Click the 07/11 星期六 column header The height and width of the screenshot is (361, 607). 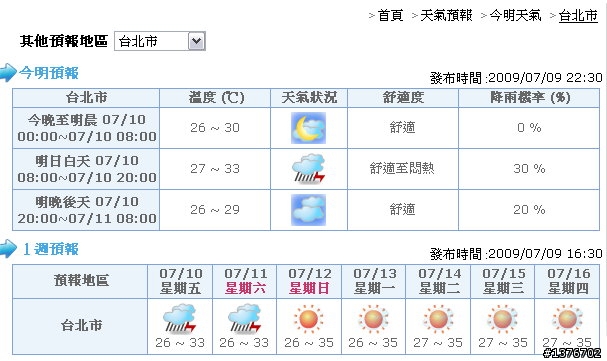(x=245, y=281)
